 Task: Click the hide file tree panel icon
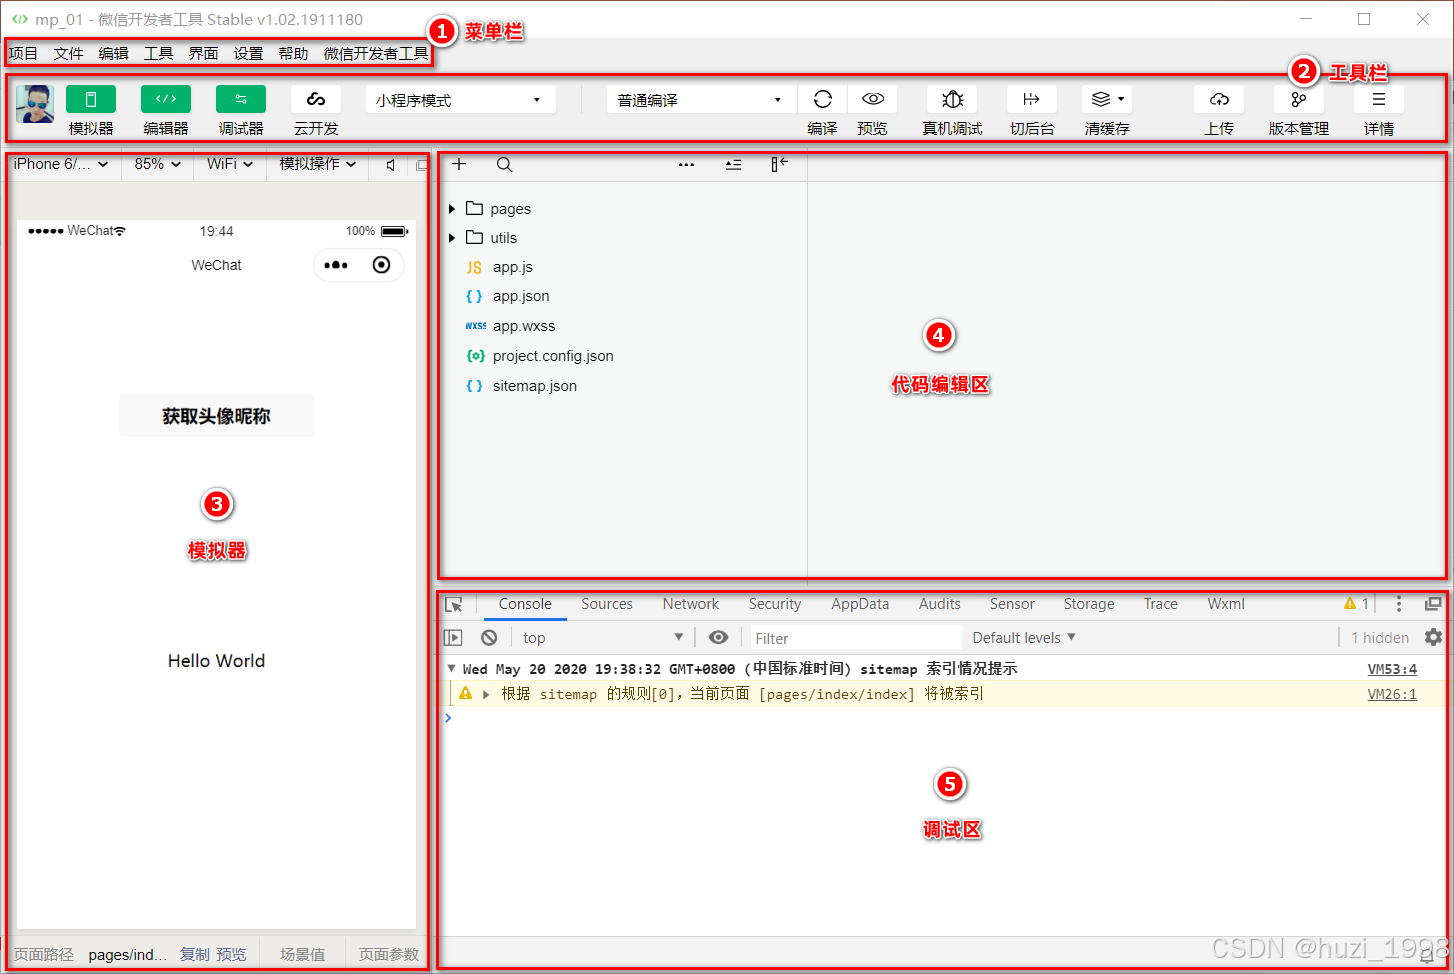[x=779, y=164]
